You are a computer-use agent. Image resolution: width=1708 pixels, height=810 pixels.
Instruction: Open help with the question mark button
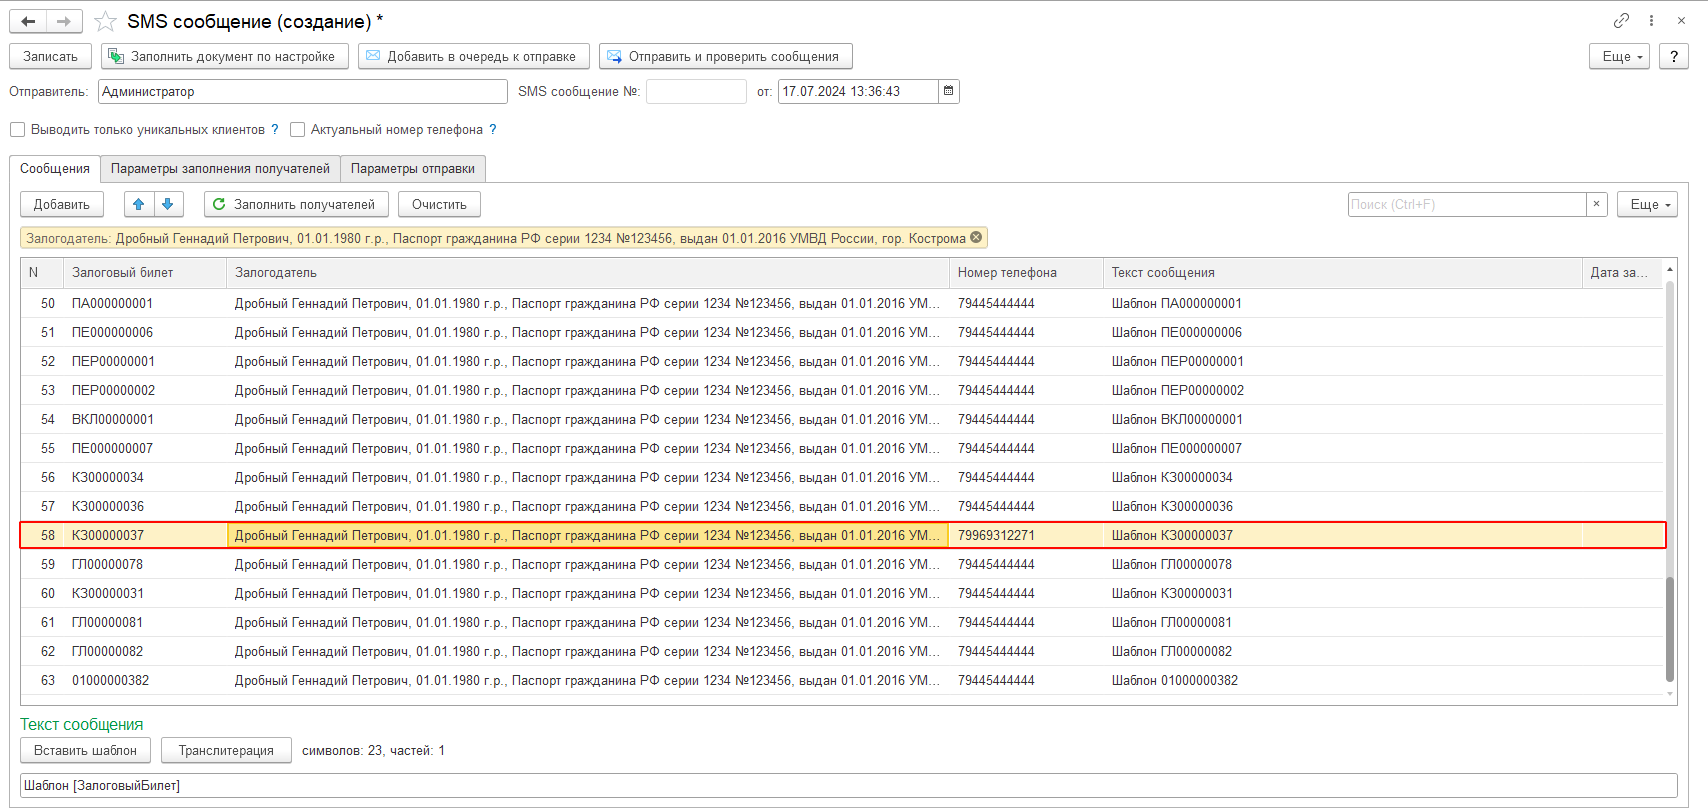click(x=1674, y=56)
